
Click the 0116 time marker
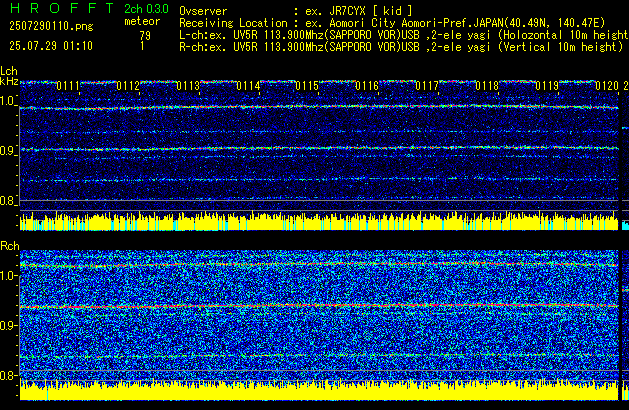coord(367,86)
